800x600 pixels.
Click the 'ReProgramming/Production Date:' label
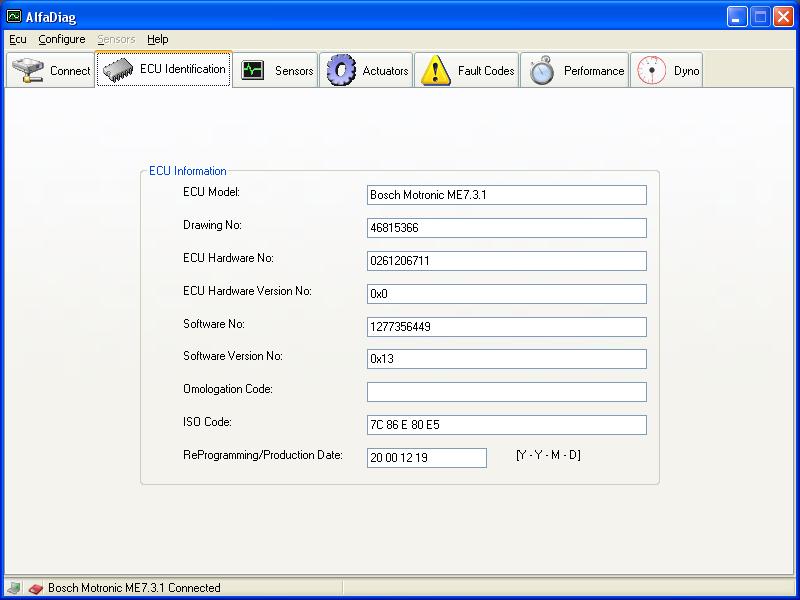point(263,455)
